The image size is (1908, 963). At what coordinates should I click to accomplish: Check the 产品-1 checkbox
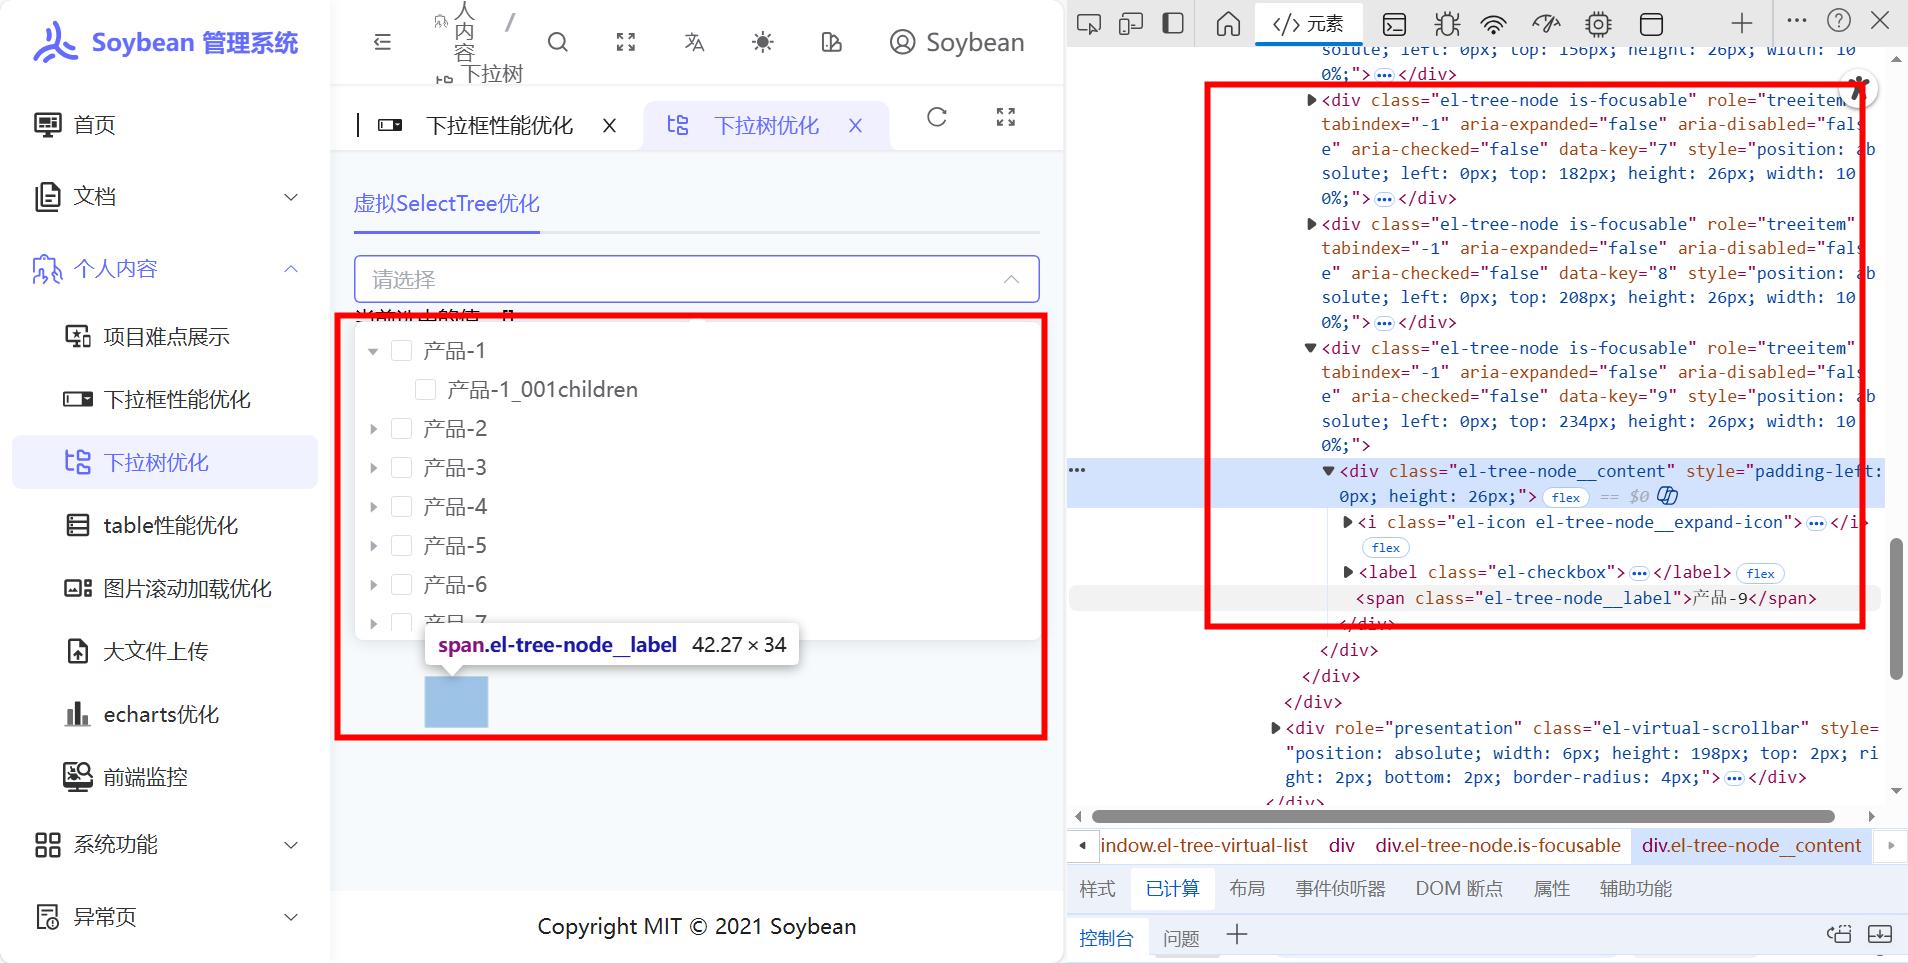(x=402, y=351)
